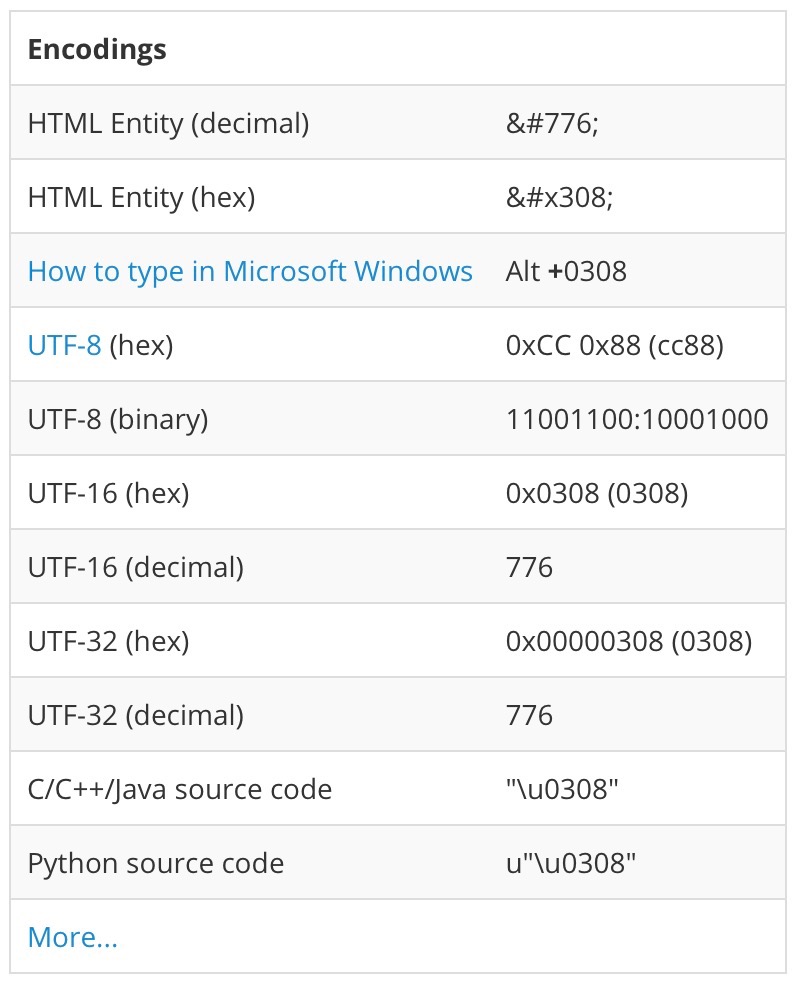This screenshot has height=982, width=795.
Task: Click the UTF-16 (decimal) value 776
Action: (529, 567)
